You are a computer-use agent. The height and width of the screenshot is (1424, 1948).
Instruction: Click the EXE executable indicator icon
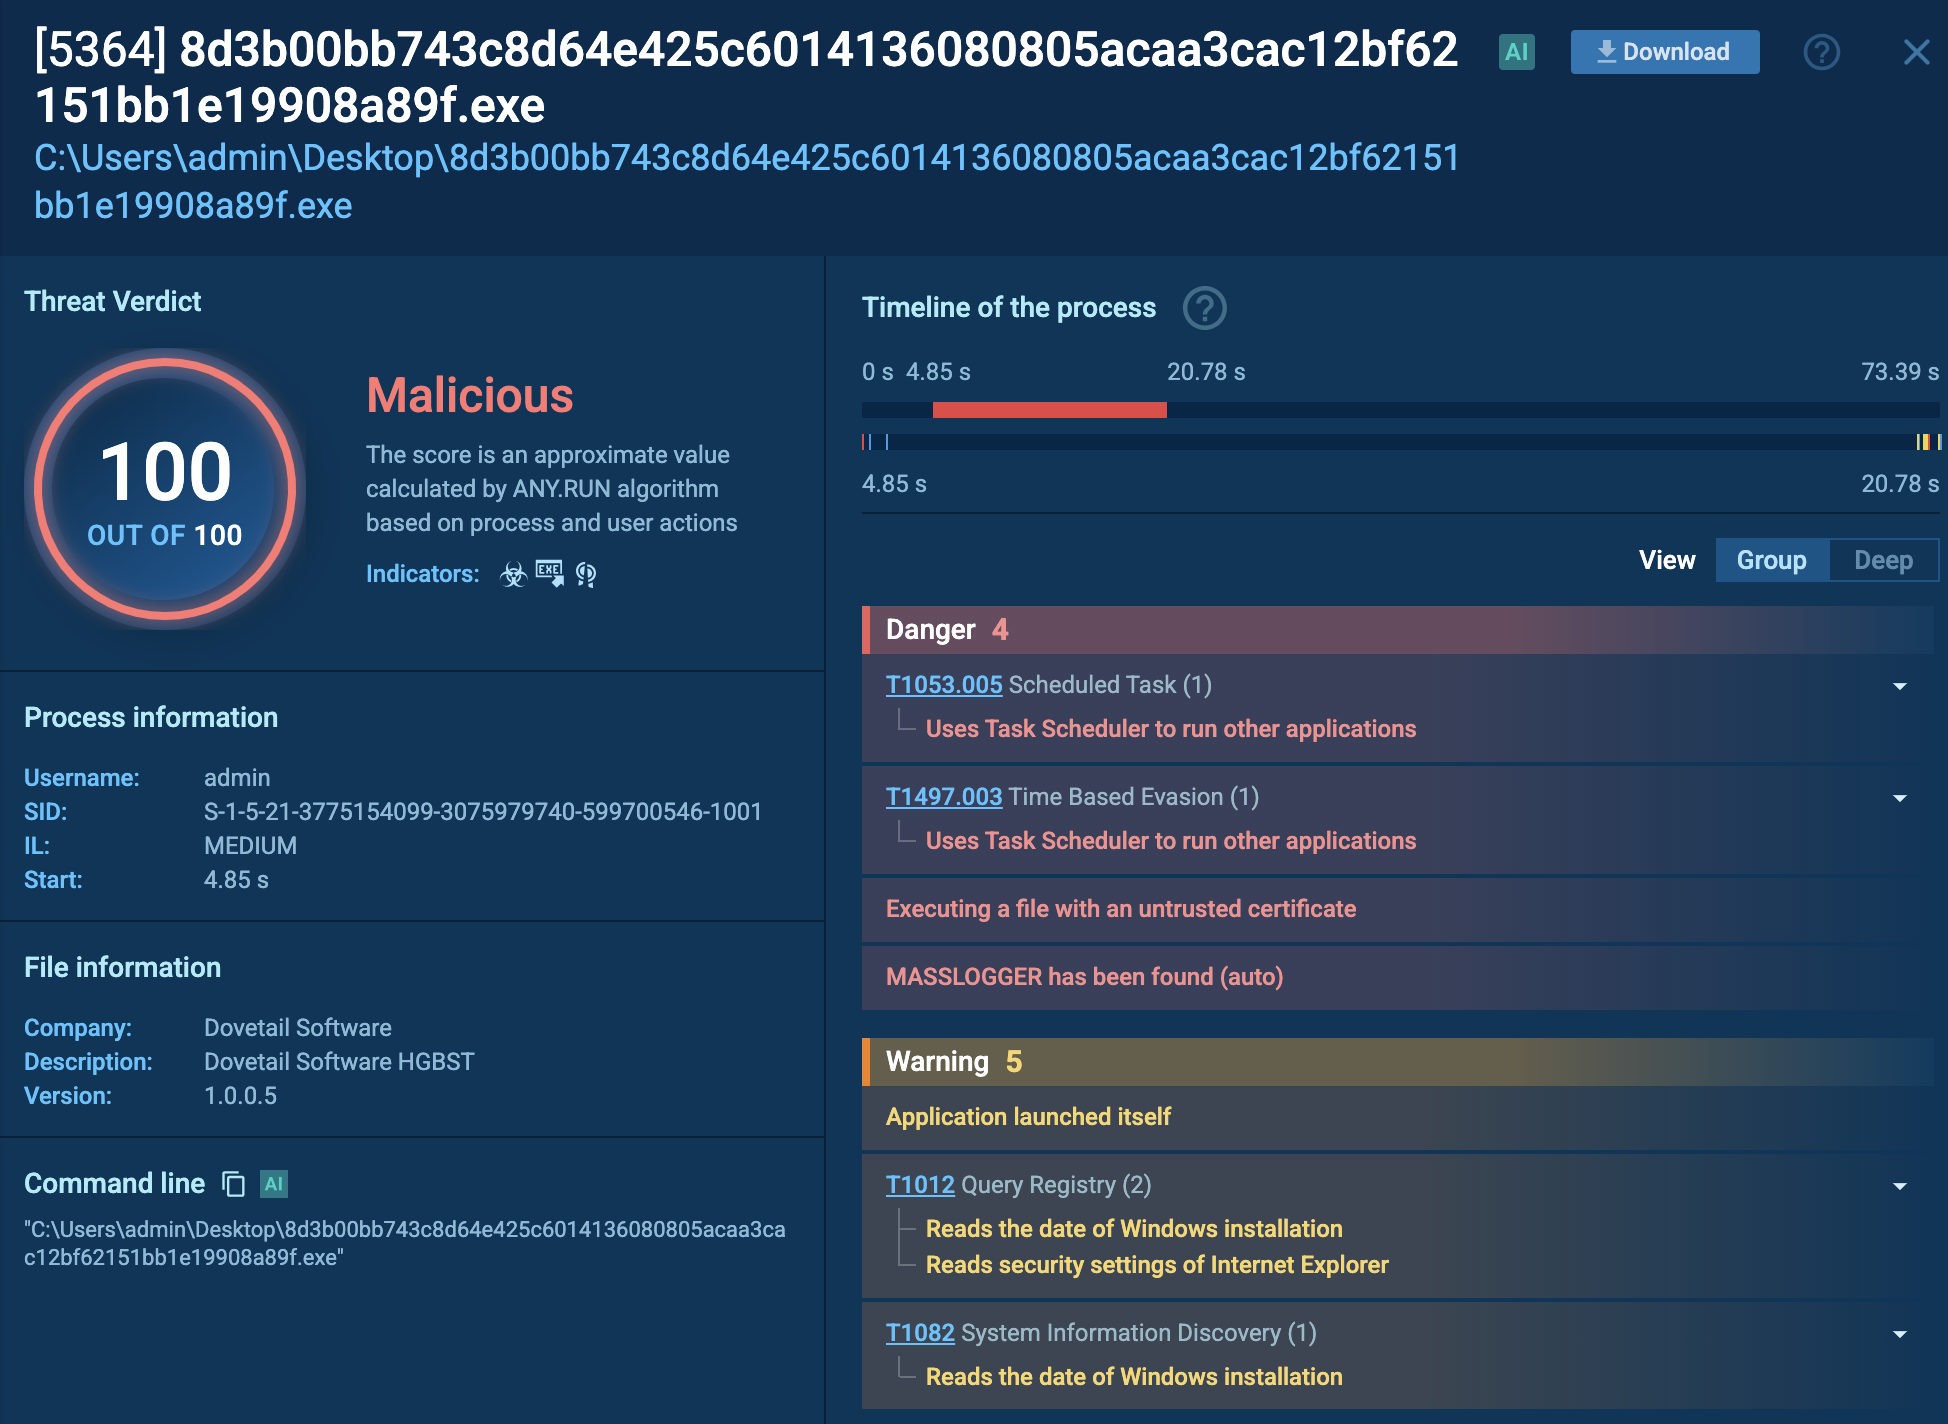[549, 574]
